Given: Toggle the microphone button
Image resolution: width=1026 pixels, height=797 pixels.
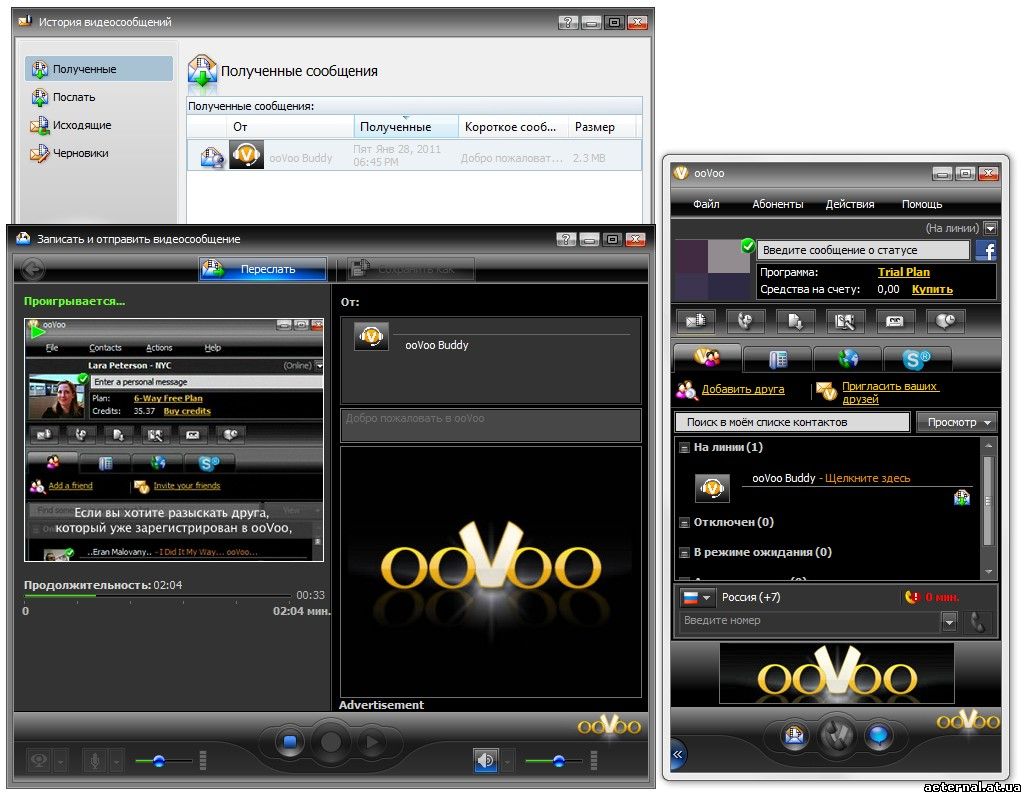Looking at the screenshot, I should point(95,760).
